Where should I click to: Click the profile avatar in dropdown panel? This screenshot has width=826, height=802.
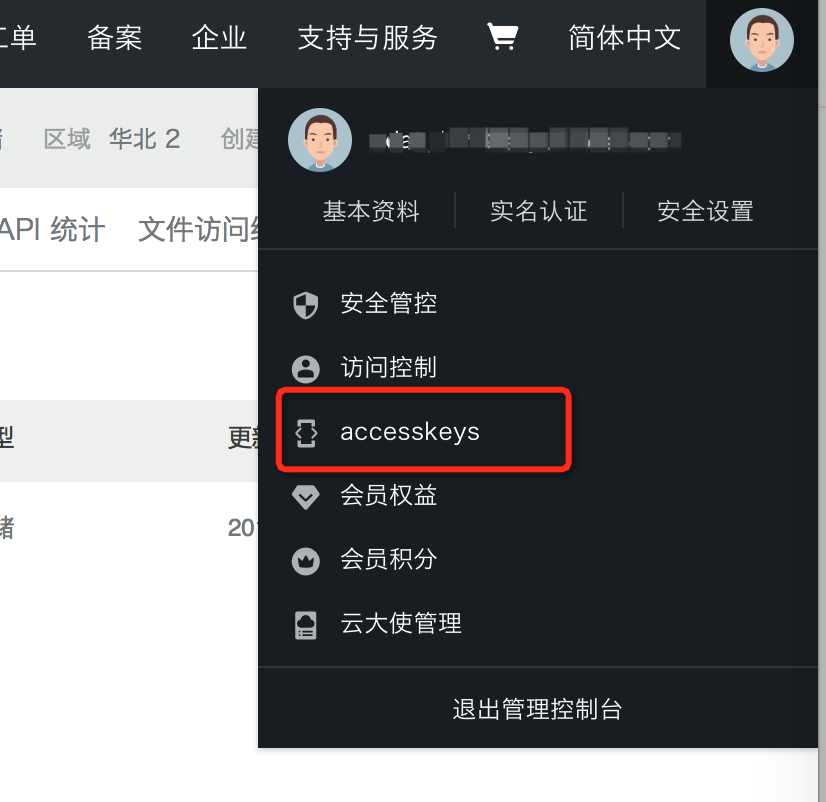pyautogui.click(x=320, y=140)
